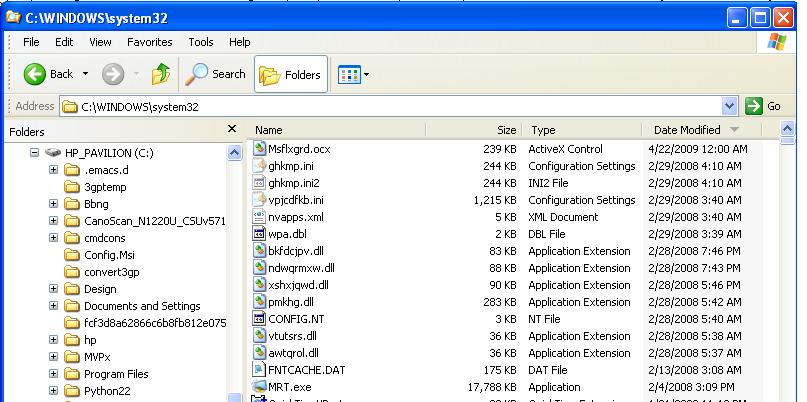Screen dimensions: 807x402
Task: Click the ghkmp.ini file icon
Action: (259, 166)
